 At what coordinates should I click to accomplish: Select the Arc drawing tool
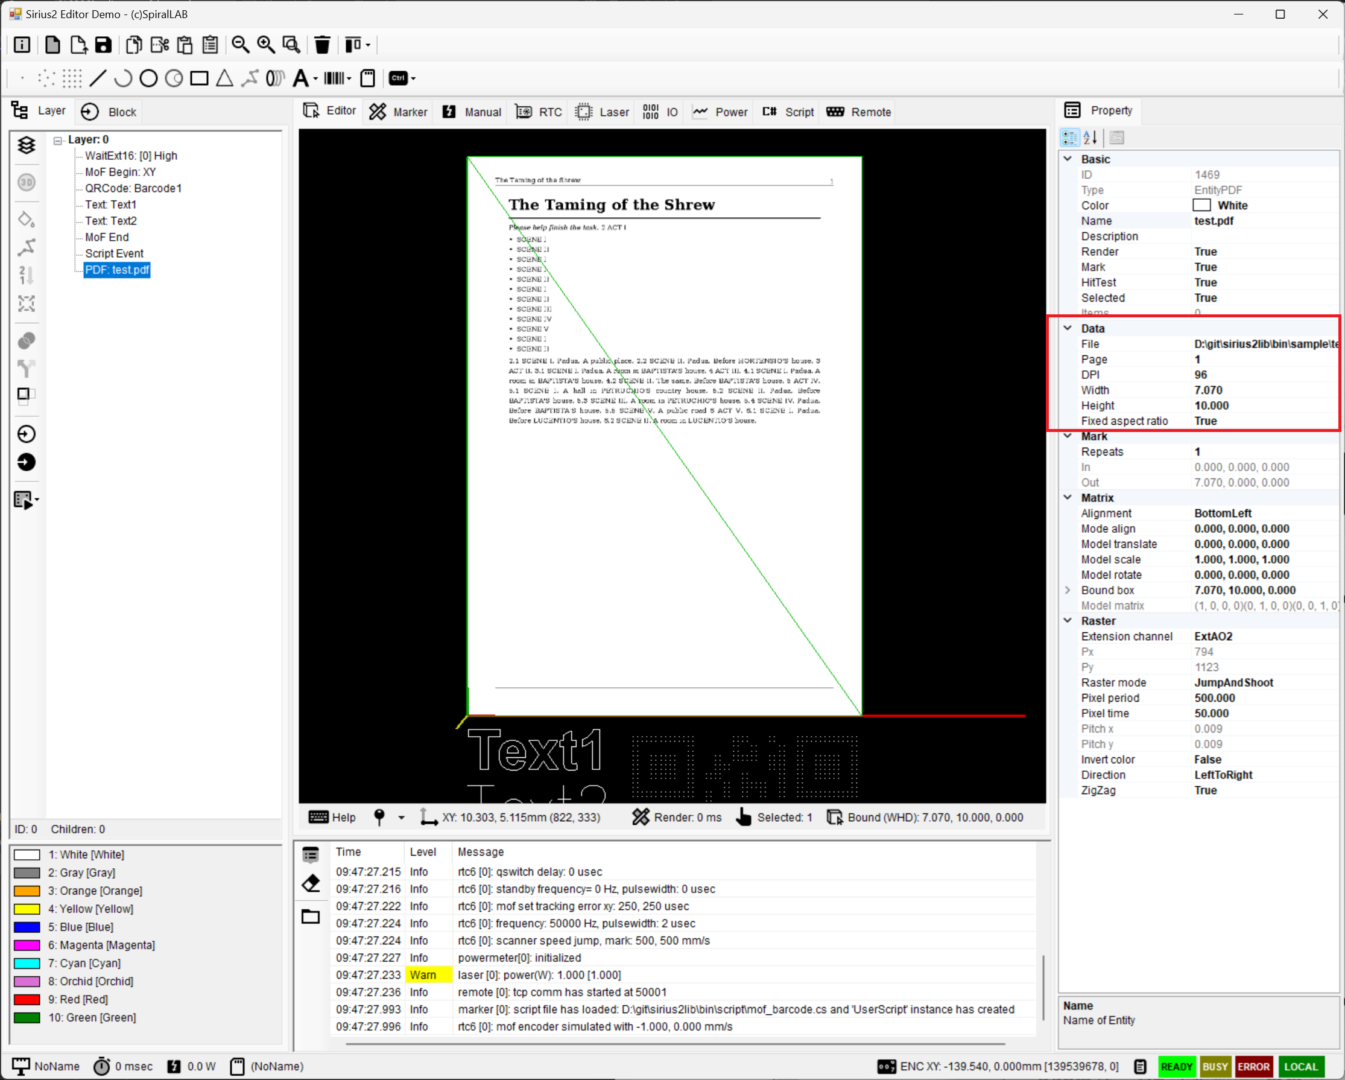[123, 78]
